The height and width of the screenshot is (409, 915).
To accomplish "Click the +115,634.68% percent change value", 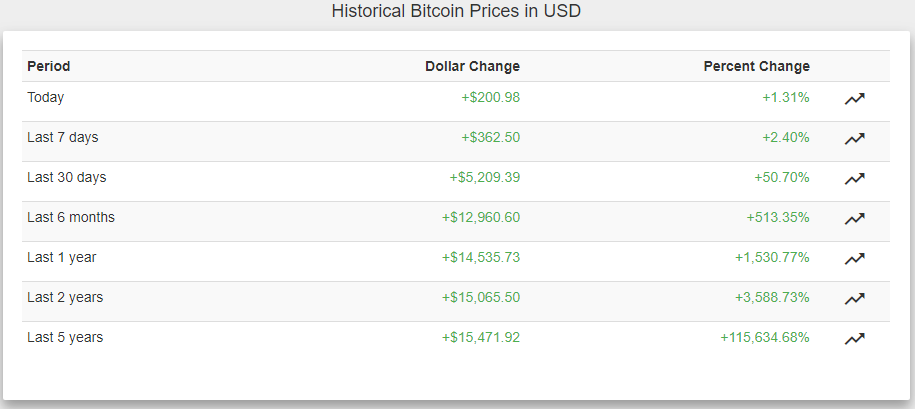I will 765,337.
